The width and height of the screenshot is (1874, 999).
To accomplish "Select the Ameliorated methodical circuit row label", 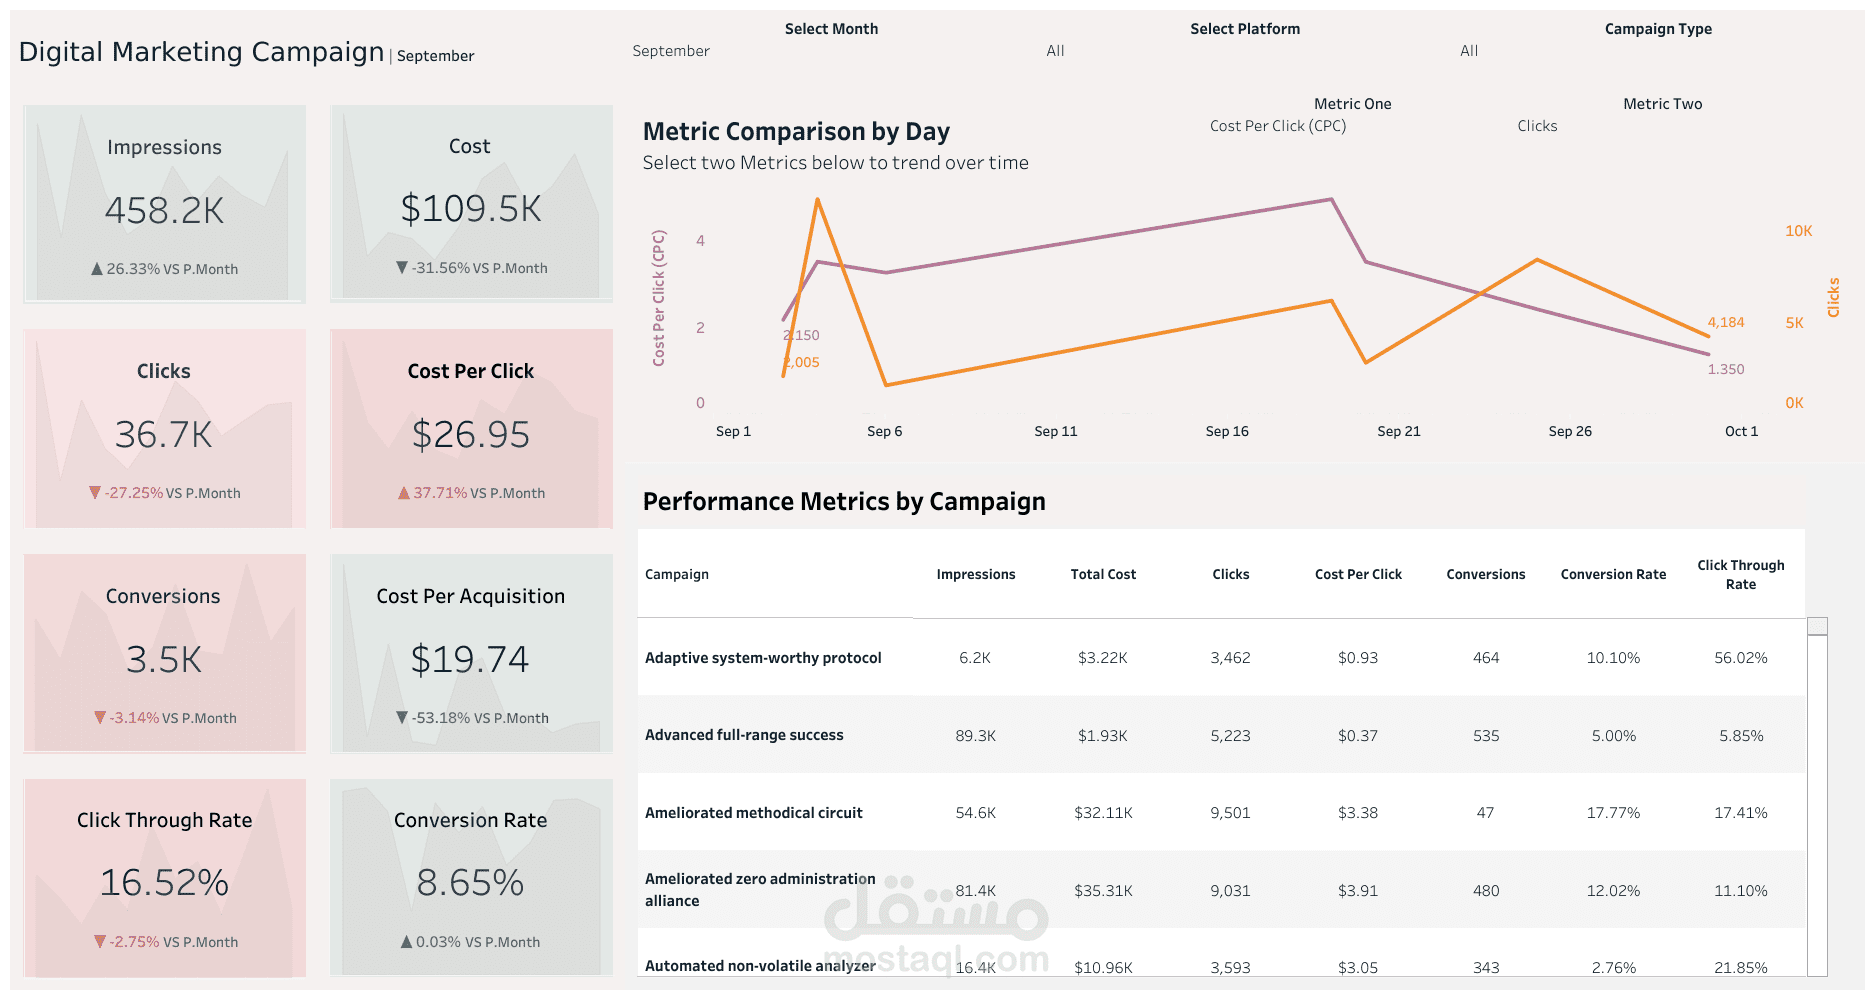I will pos(754,813).
